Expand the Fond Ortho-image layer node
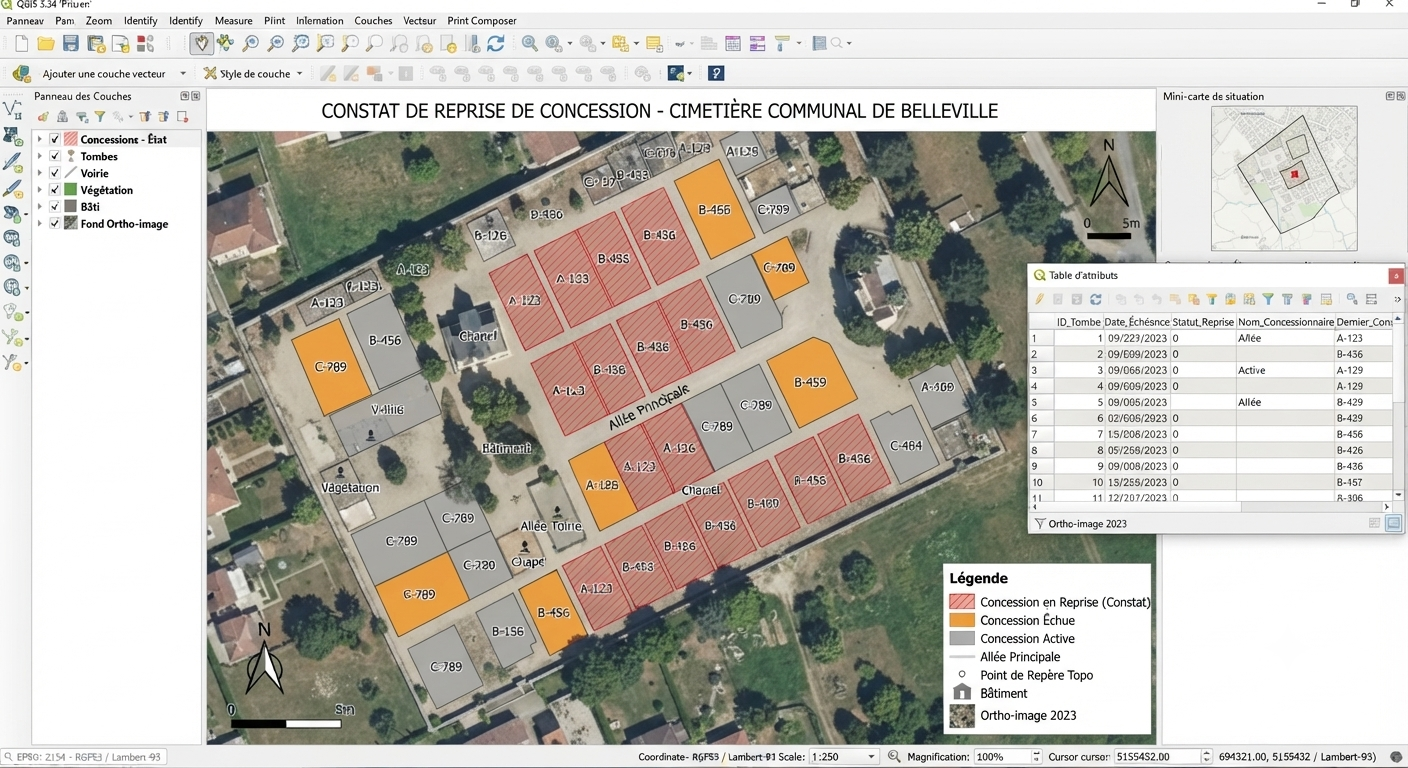Viewport: 1408px width, 768px height. [x=40, y=224]
